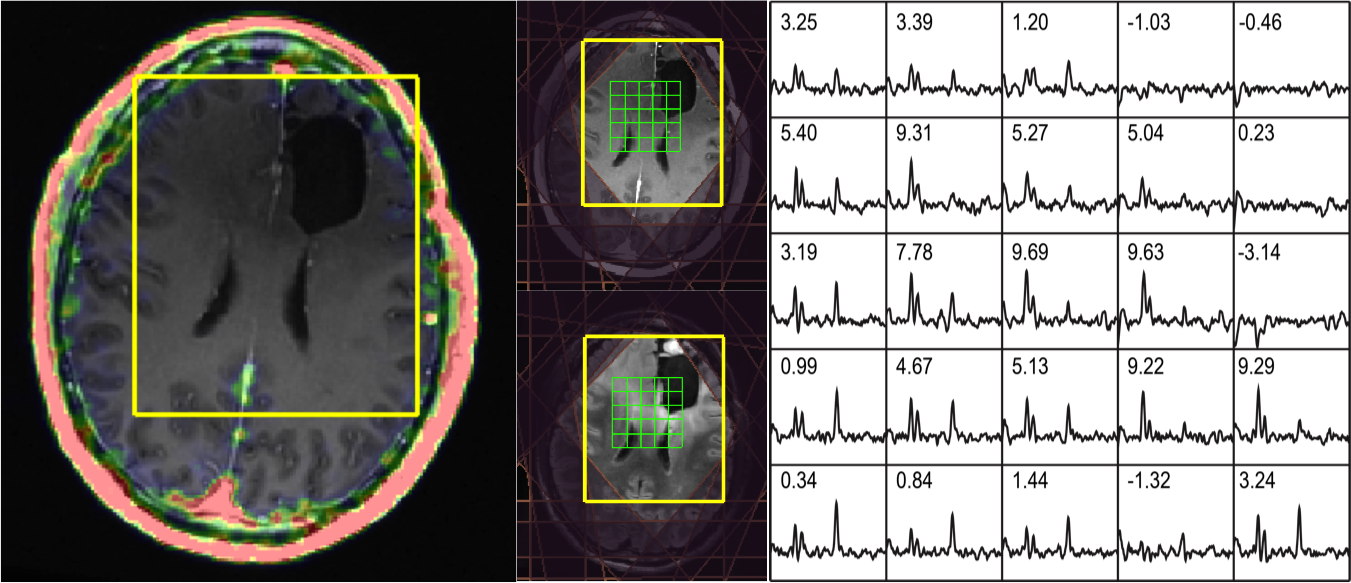Choose spectrum in first row, third column
1351x583 pixels.
click(1060, 60)
